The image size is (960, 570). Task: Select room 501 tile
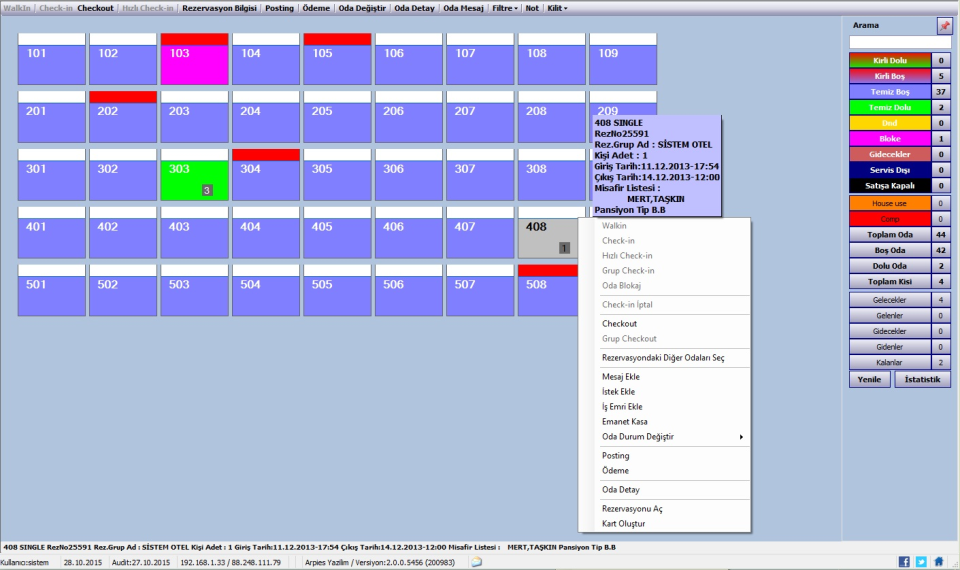pos(51,290)
